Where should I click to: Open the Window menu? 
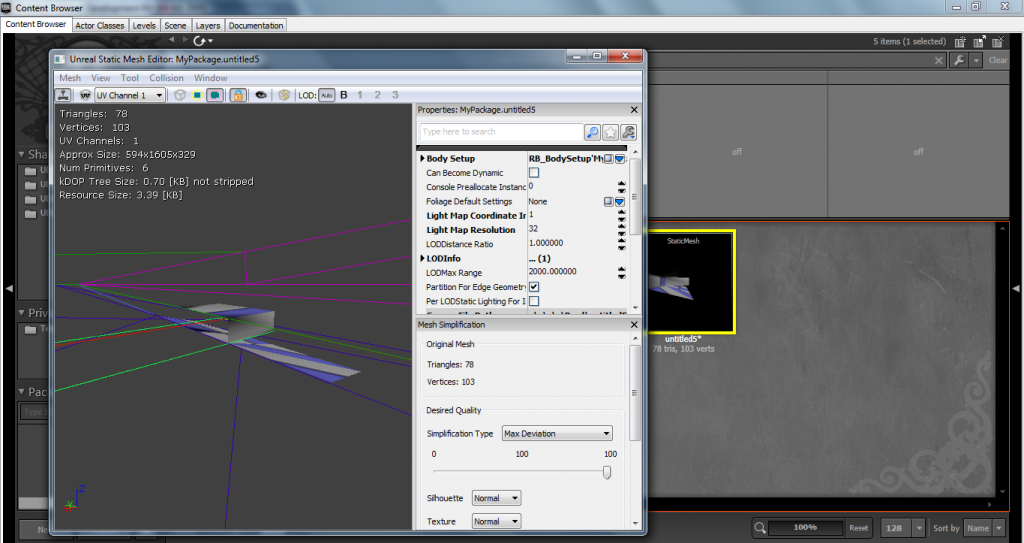tap(210, 78)
